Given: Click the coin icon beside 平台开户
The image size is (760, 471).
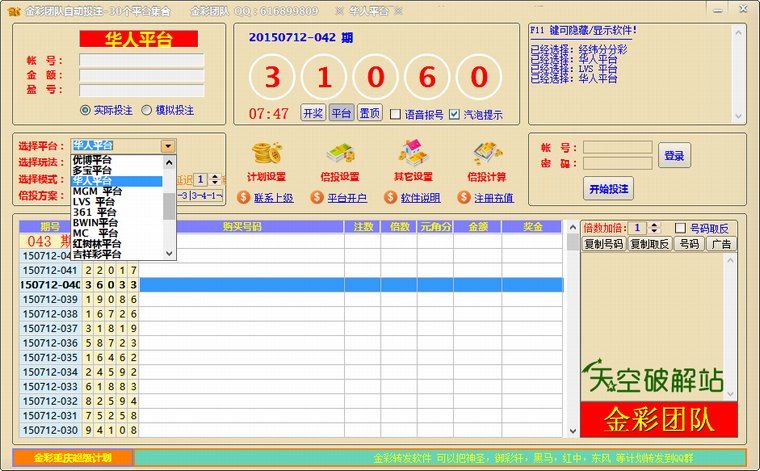Looking at the screenshot, I should click(x=317, y=198).
